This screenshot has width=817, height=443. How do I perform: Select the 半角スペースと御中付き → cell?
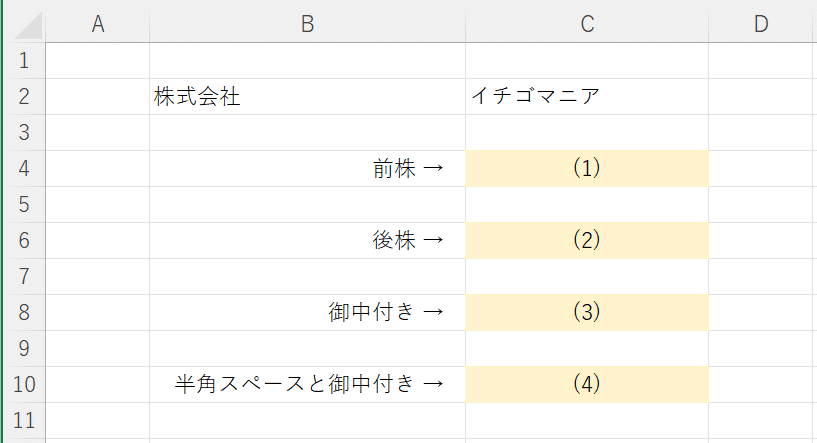[x=307, y=384]
